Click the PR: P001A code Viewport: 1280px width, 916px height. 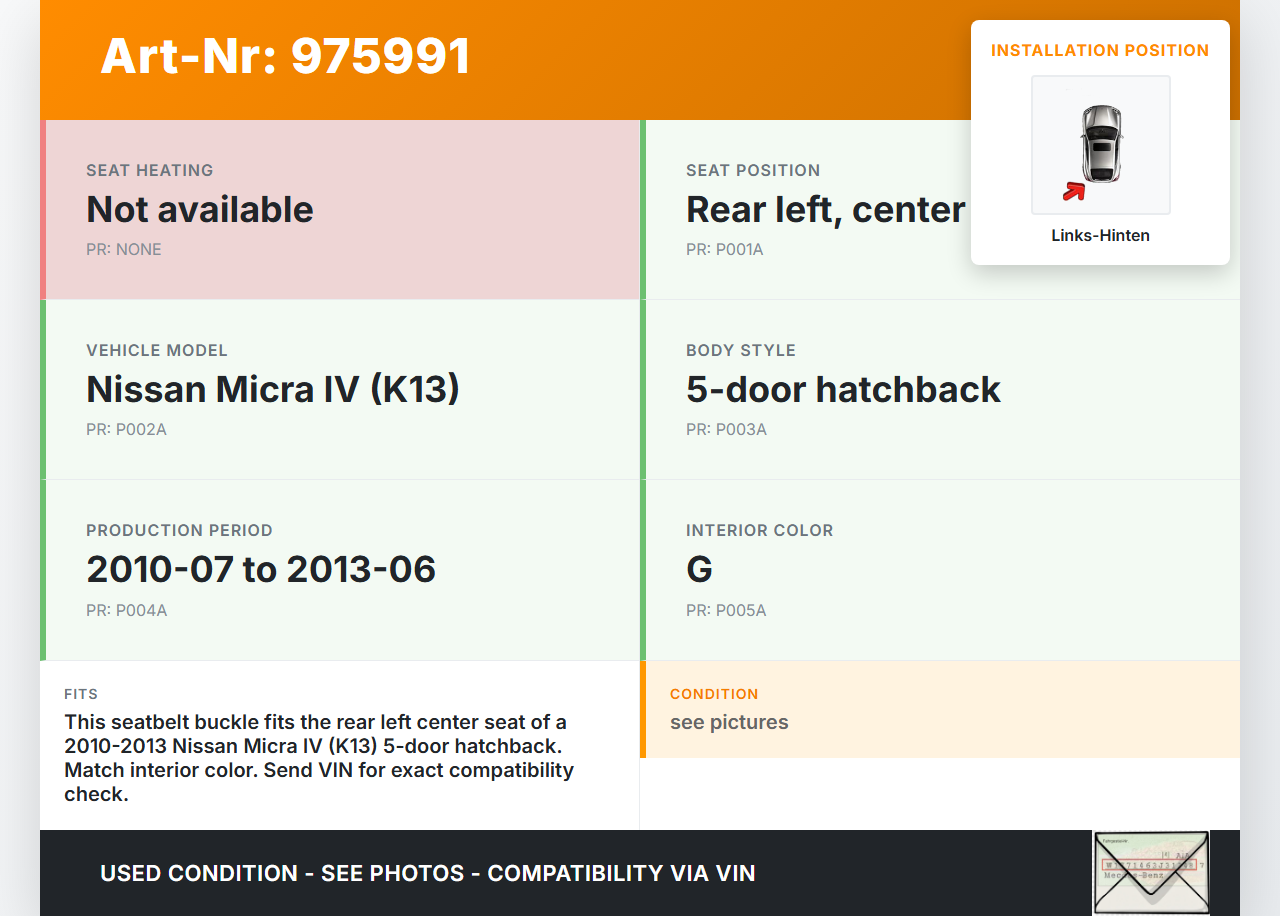[724, 249]
